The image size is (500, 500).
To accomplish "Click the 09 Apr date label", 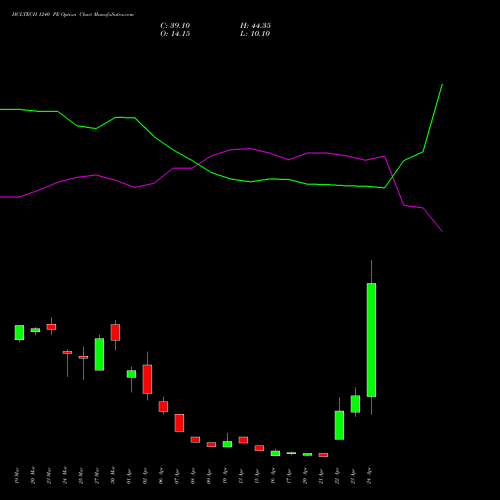I will coord(209,476).
